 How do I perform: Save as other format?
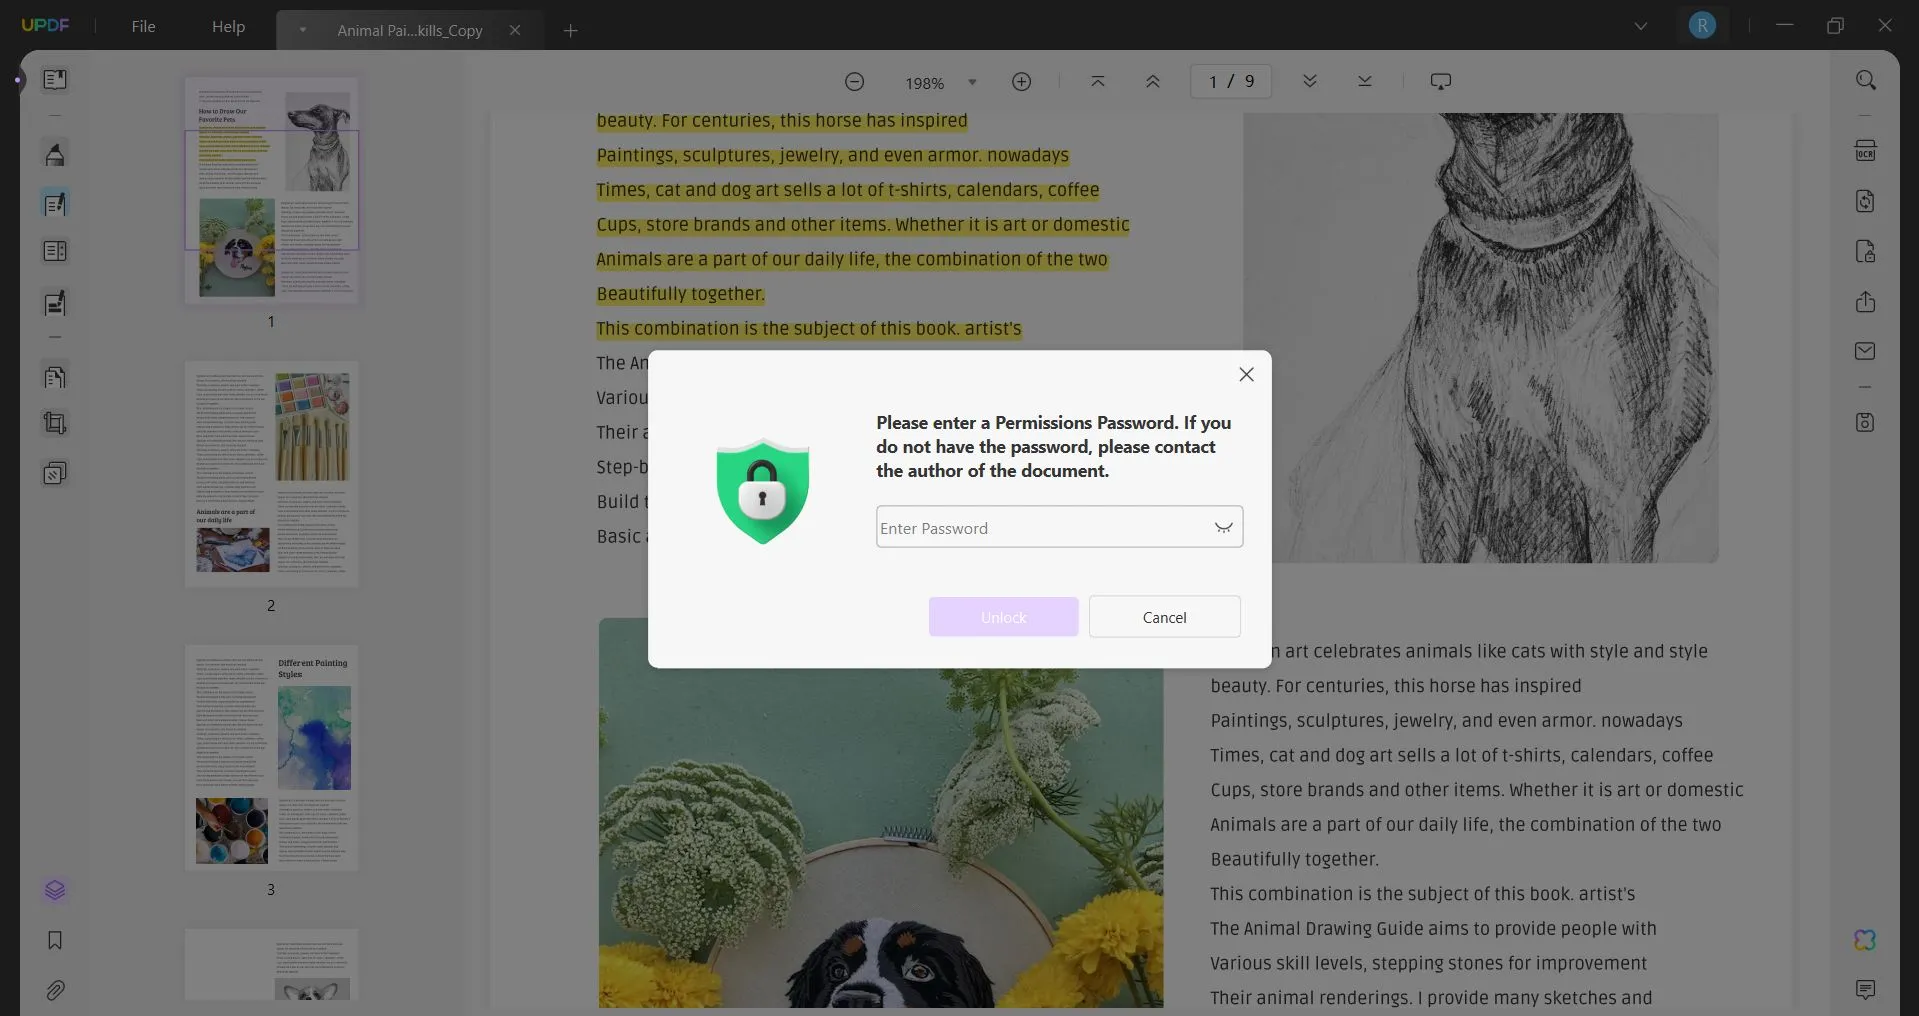1865,422
